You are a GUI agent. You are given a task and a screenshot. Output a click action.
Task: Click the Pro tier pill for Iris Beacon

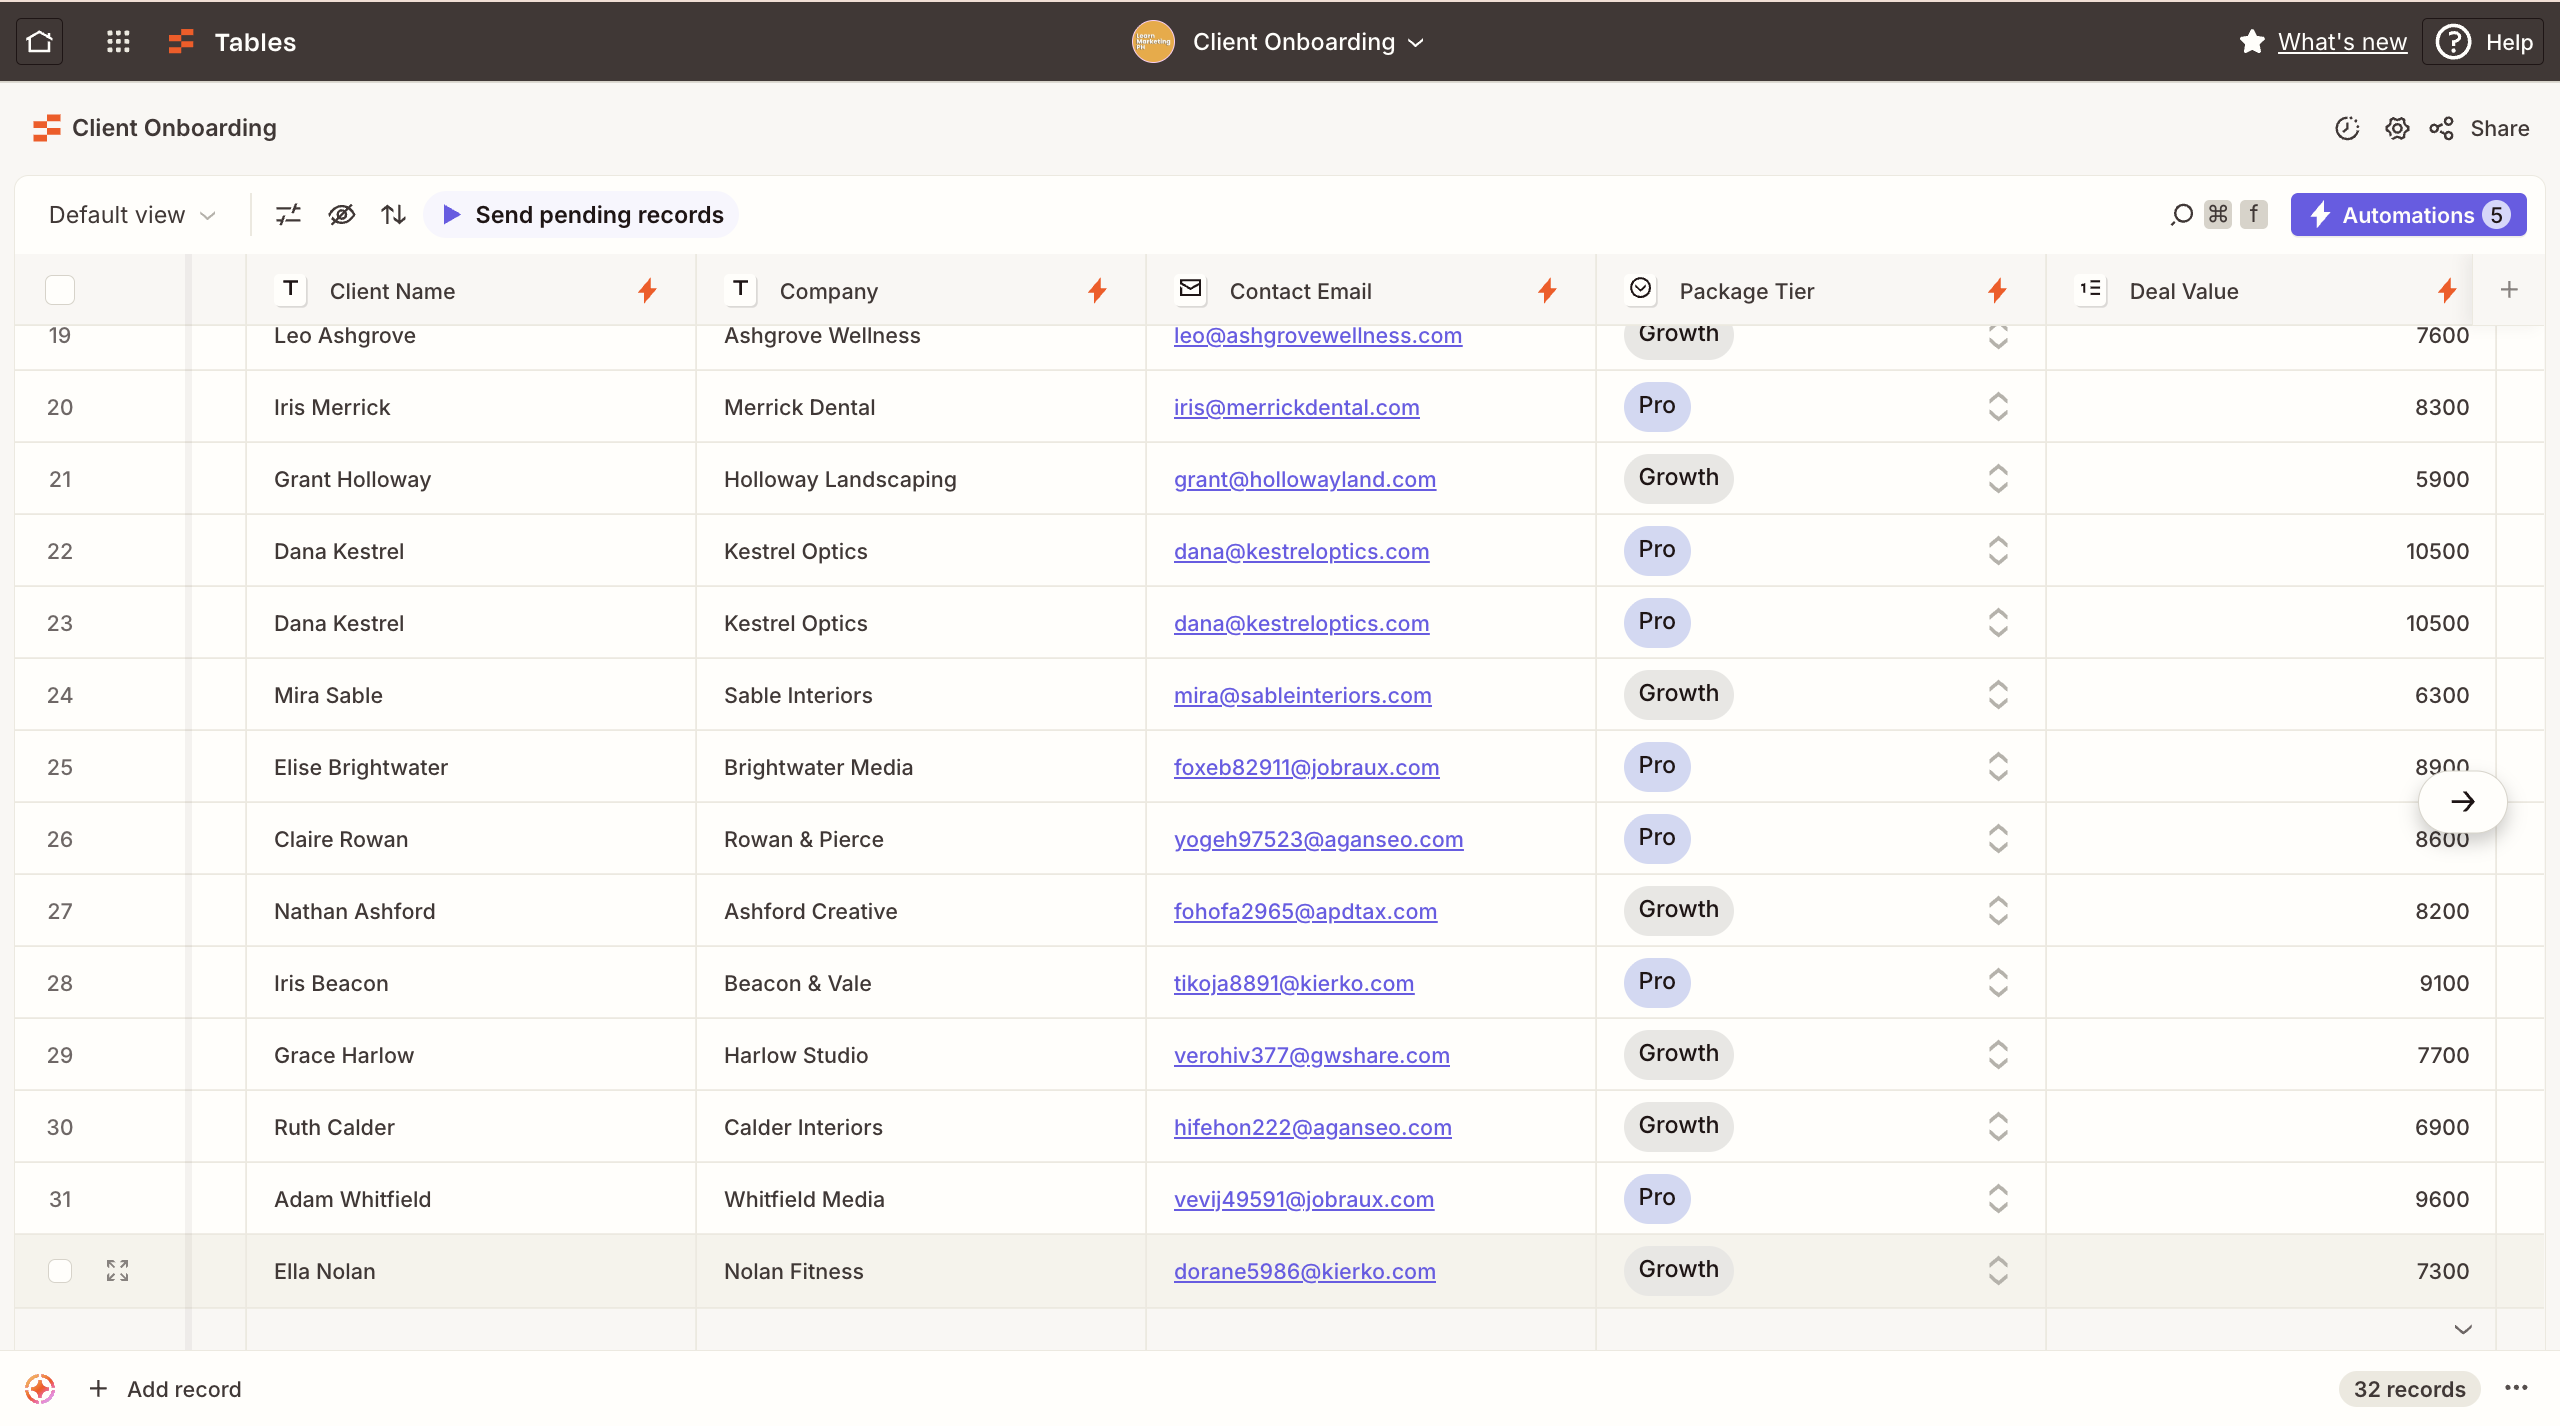[x=1657, y=982]
